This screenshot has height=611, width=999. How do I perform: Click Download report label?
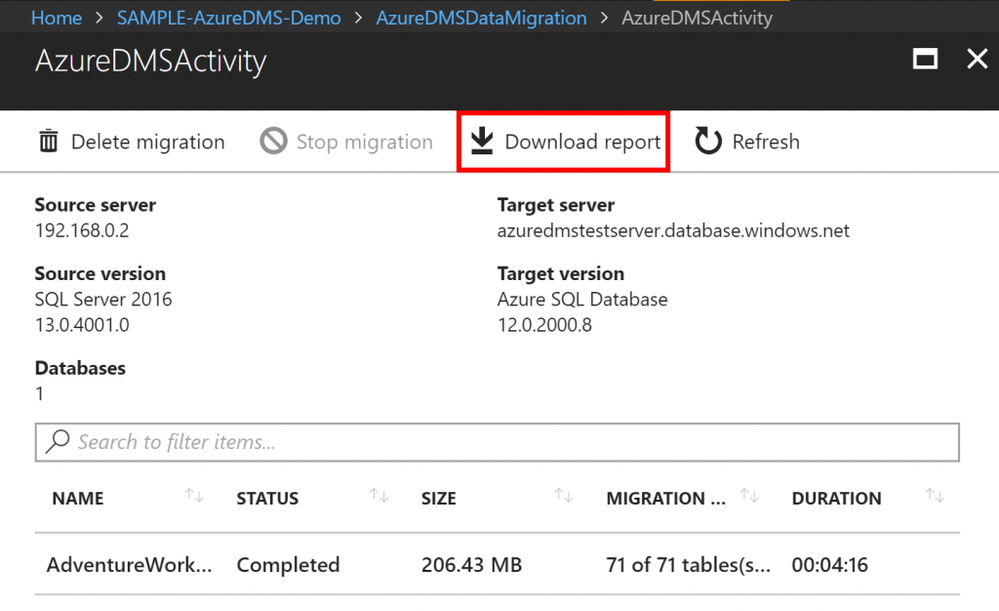point(582,141)
